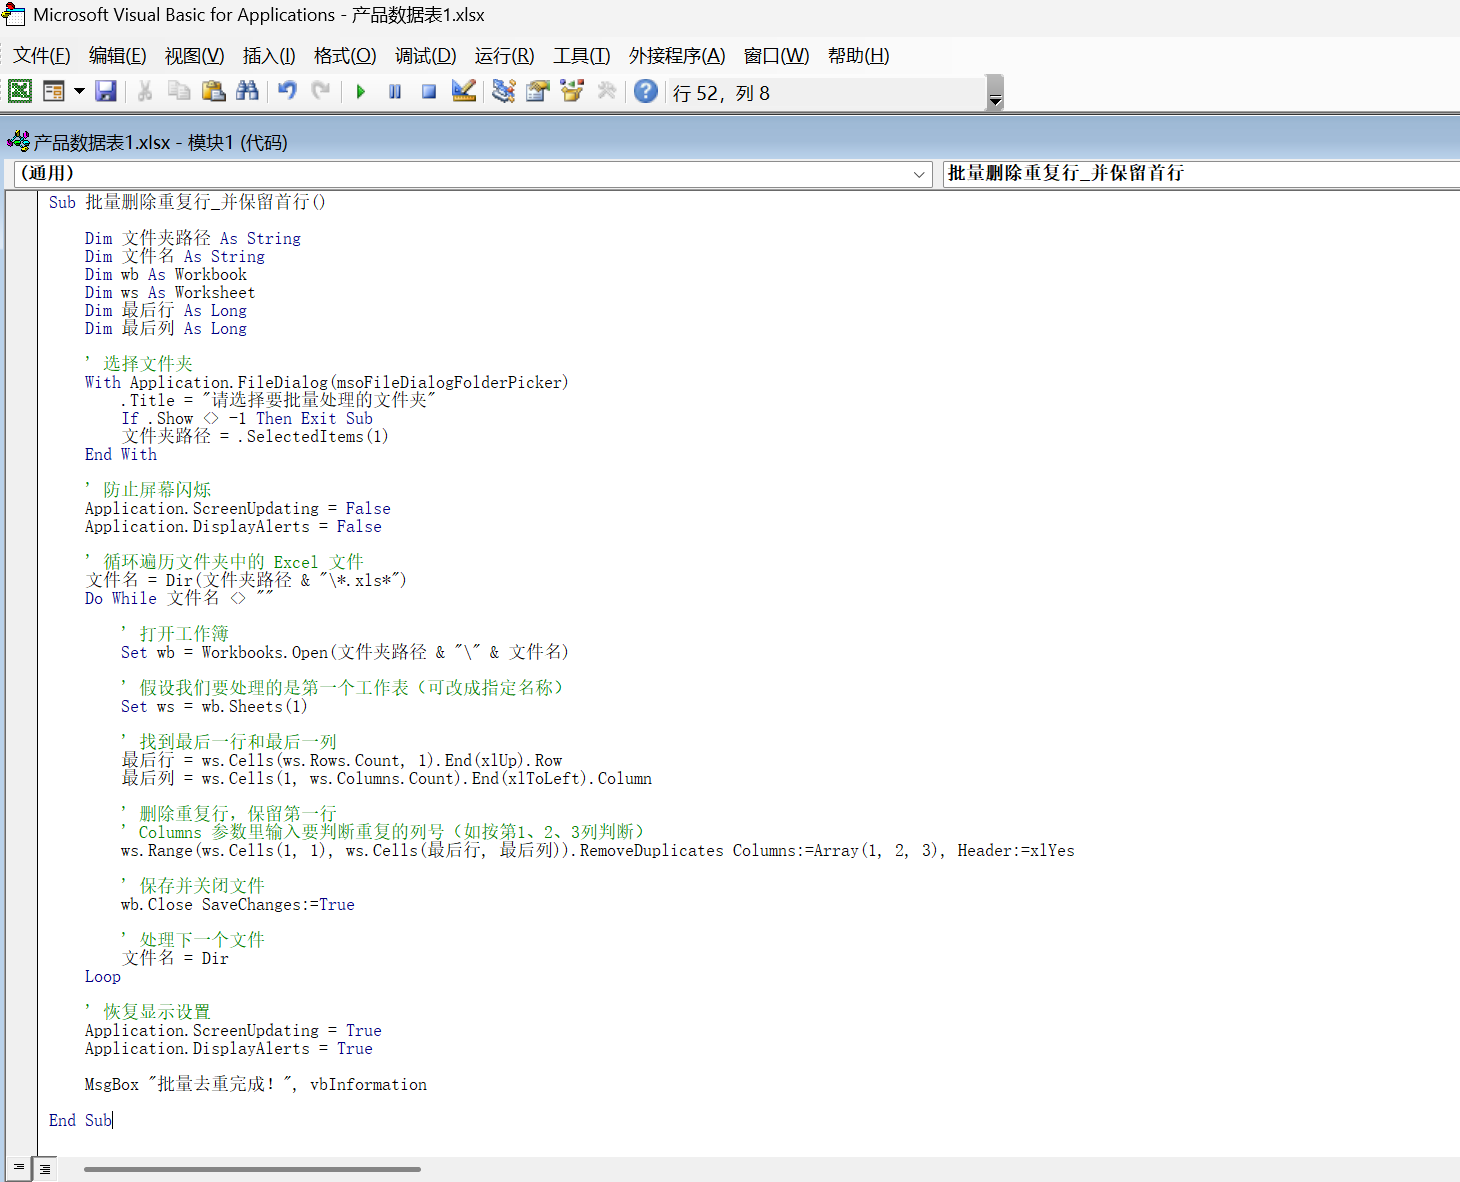Run the macro with the green play button

point(361,92)
